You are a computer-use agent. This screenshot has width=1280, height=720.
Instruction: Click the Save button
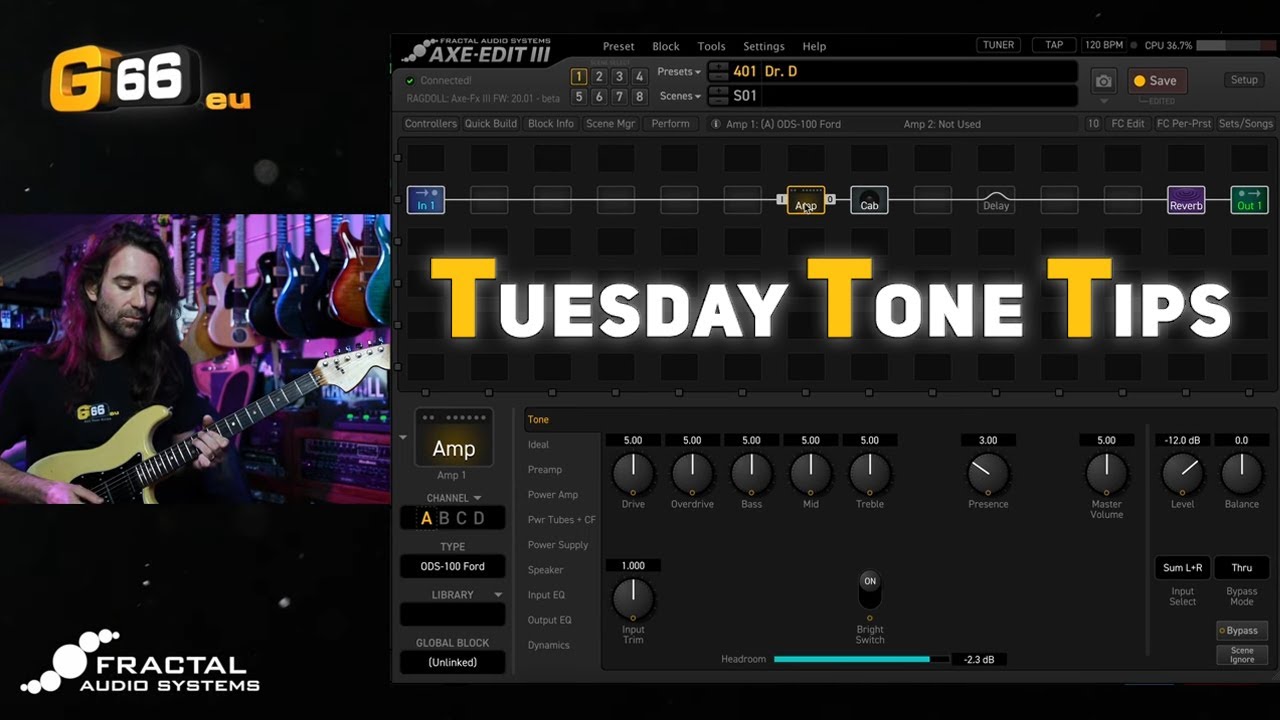(1155, 81)
